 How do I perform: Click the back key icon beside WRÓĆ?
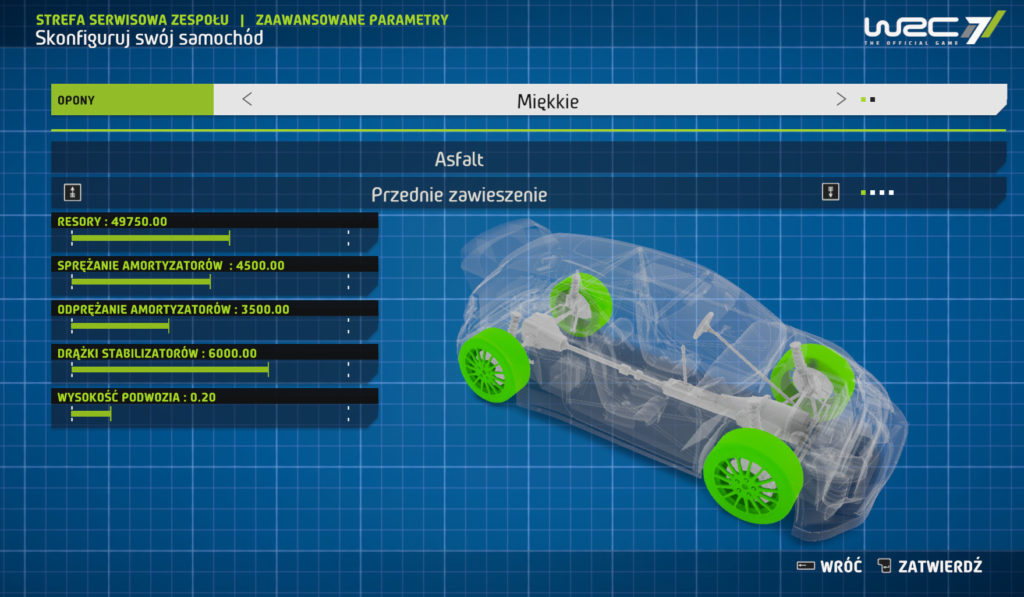(x=806, y=566)
